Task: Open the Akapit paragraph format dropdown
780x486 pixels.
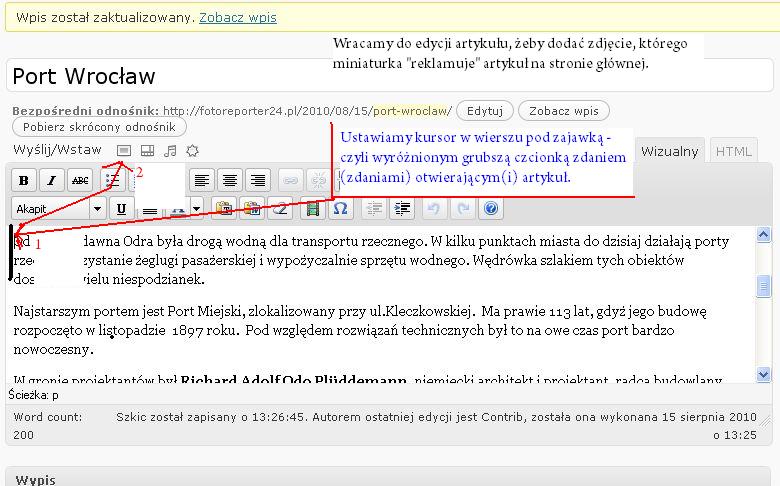Action: coord(59,208)
